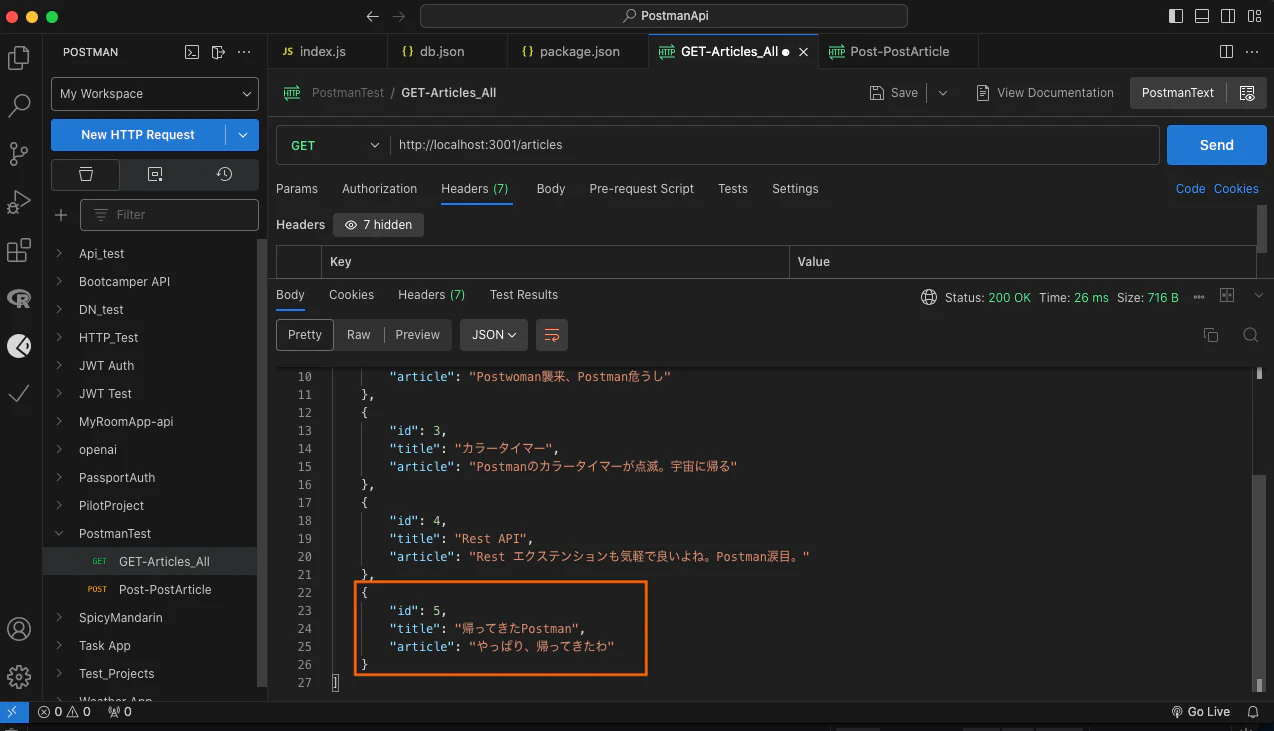Open the R extension view
Screen dimensions: 1274x731
(18, 298)
